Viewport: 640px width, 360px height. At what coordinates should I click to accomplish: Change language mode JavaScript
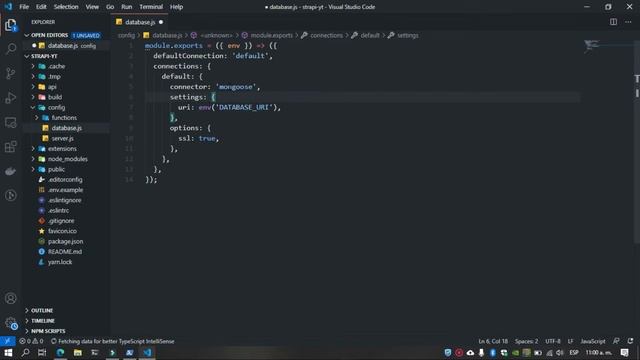tap(593, 341)
